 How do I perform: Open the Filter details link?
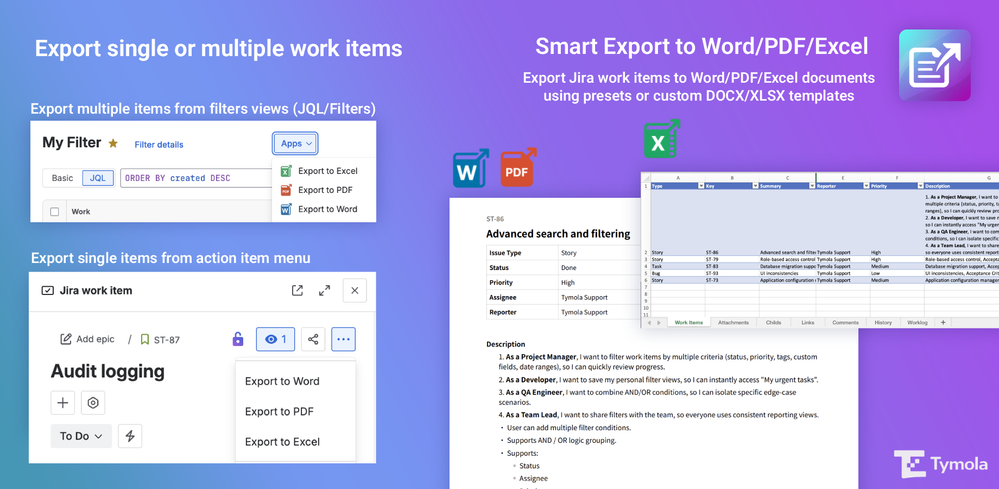click(159, 145)
